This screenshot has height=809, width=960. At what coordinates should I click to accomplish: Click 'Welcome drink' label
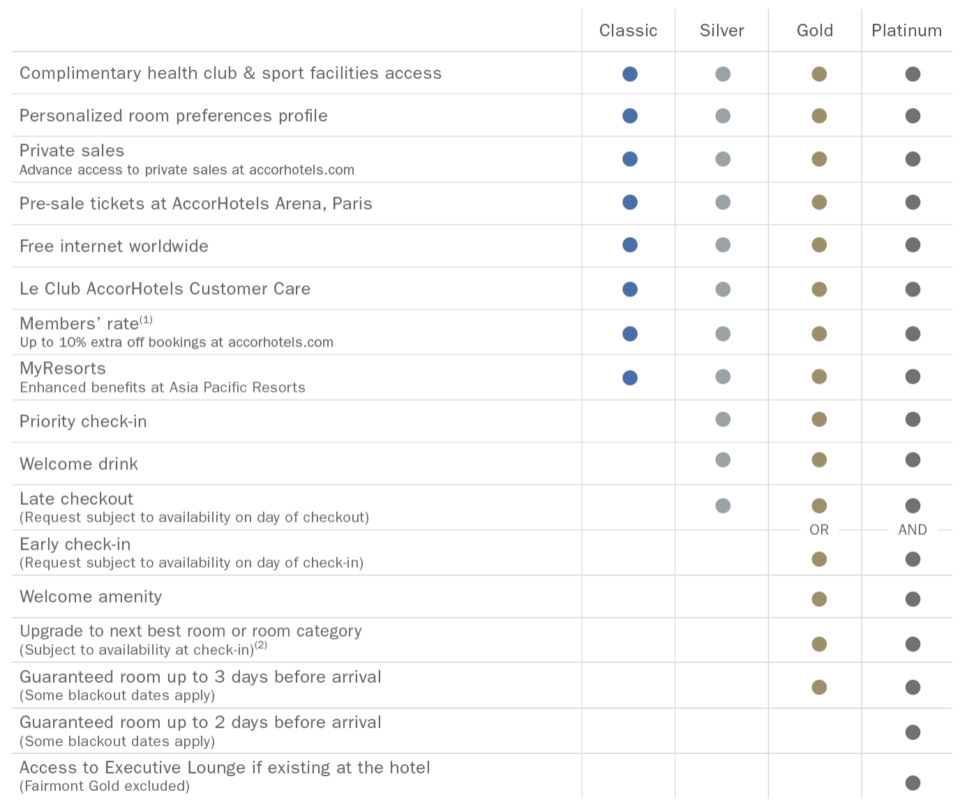tap(78, 464)
